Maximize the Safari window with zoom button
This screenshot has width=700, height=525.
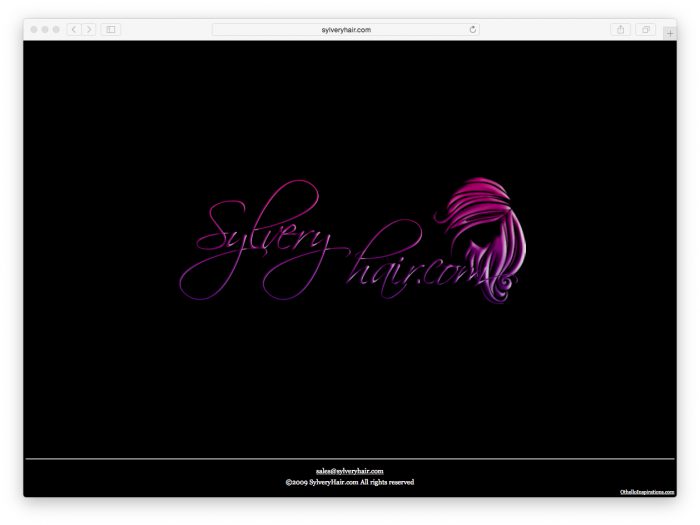[x=56, y=30]
